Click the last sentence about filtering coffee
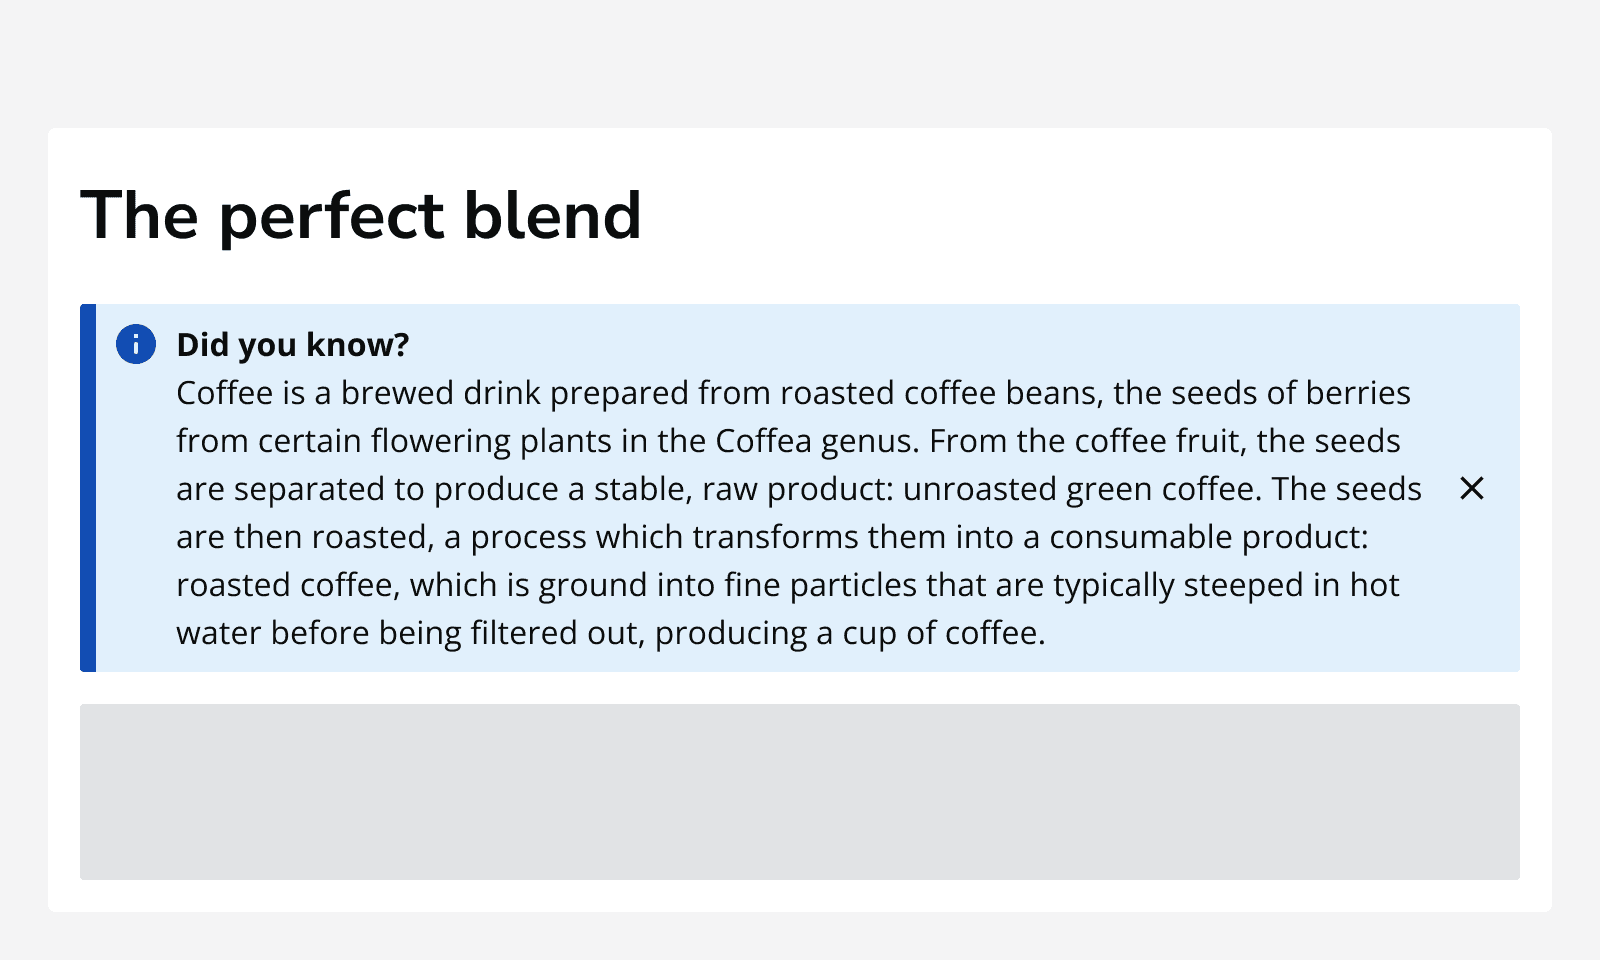 (610, 632)
